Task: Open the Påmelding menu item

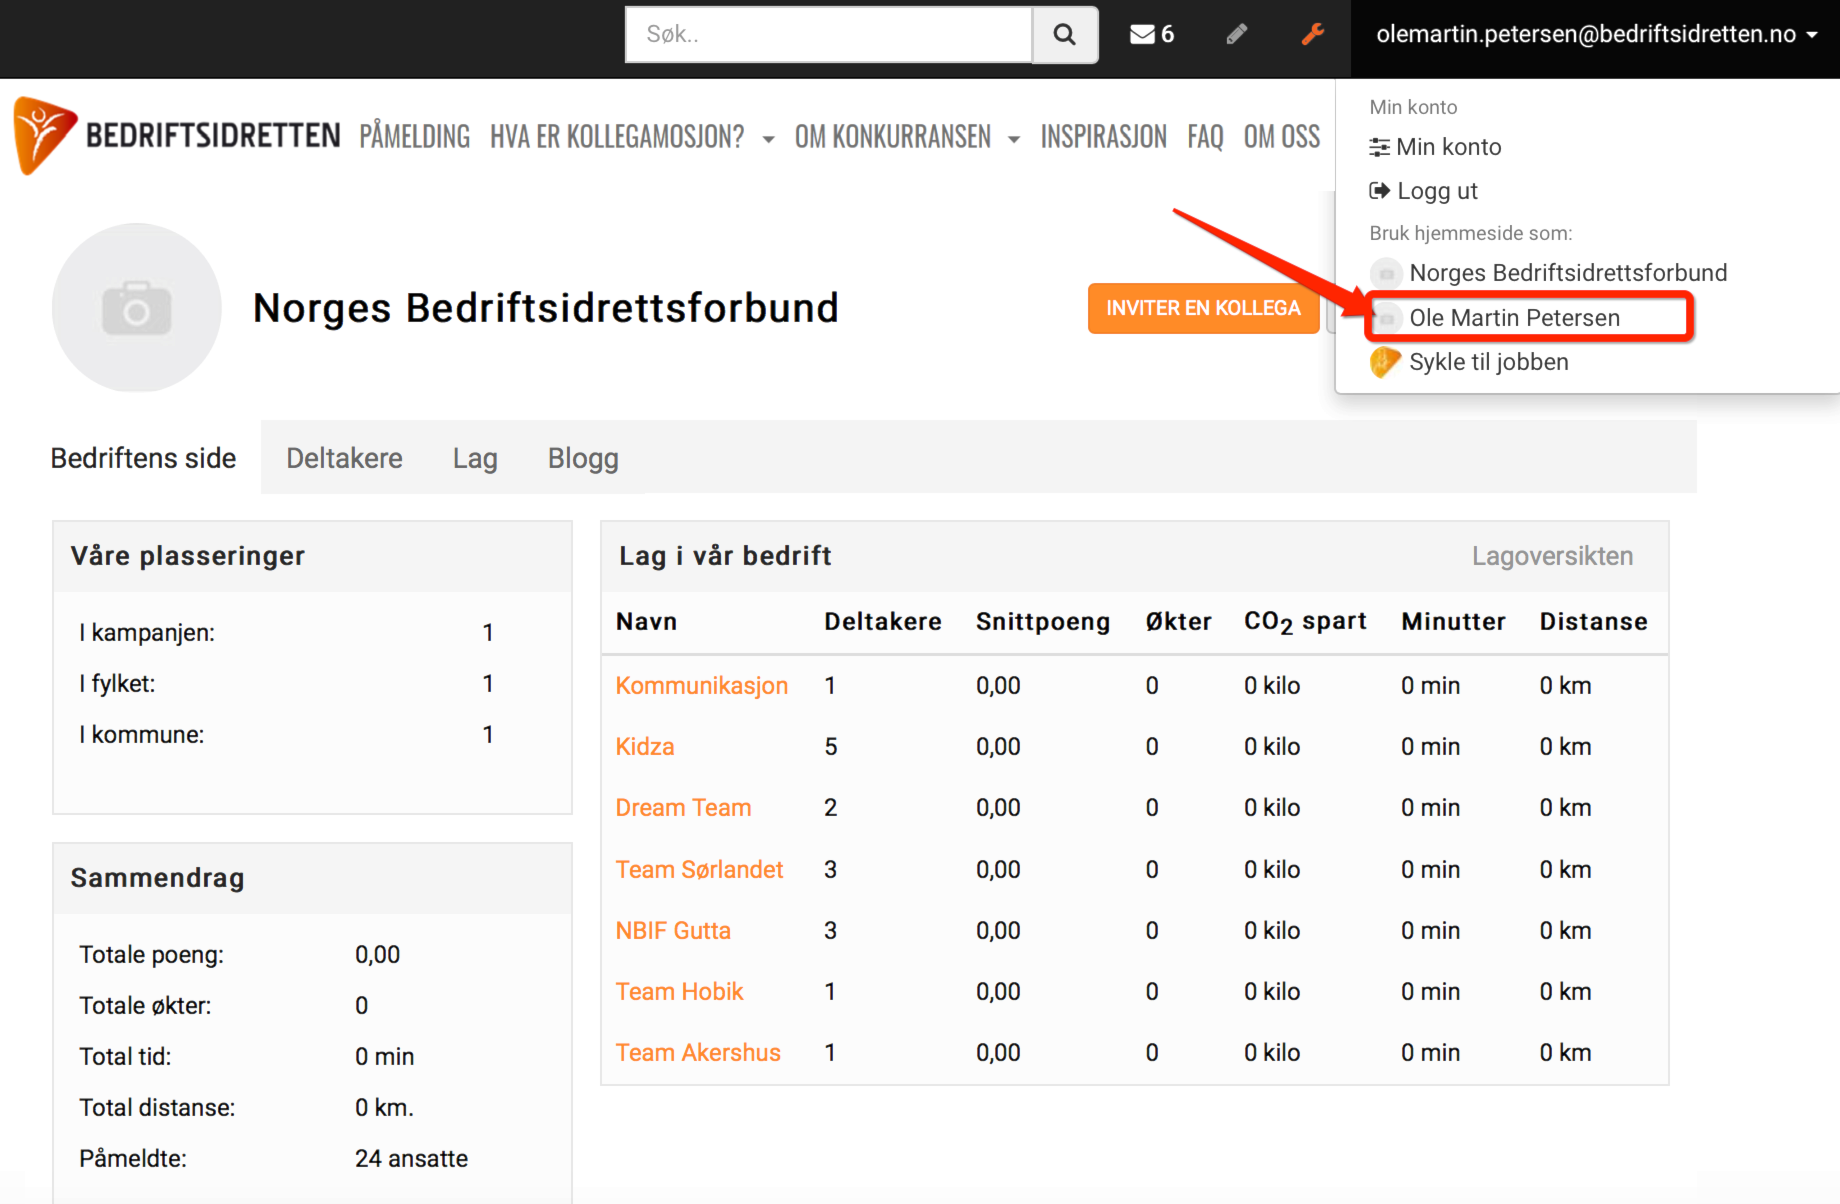Action: (415, 136)
